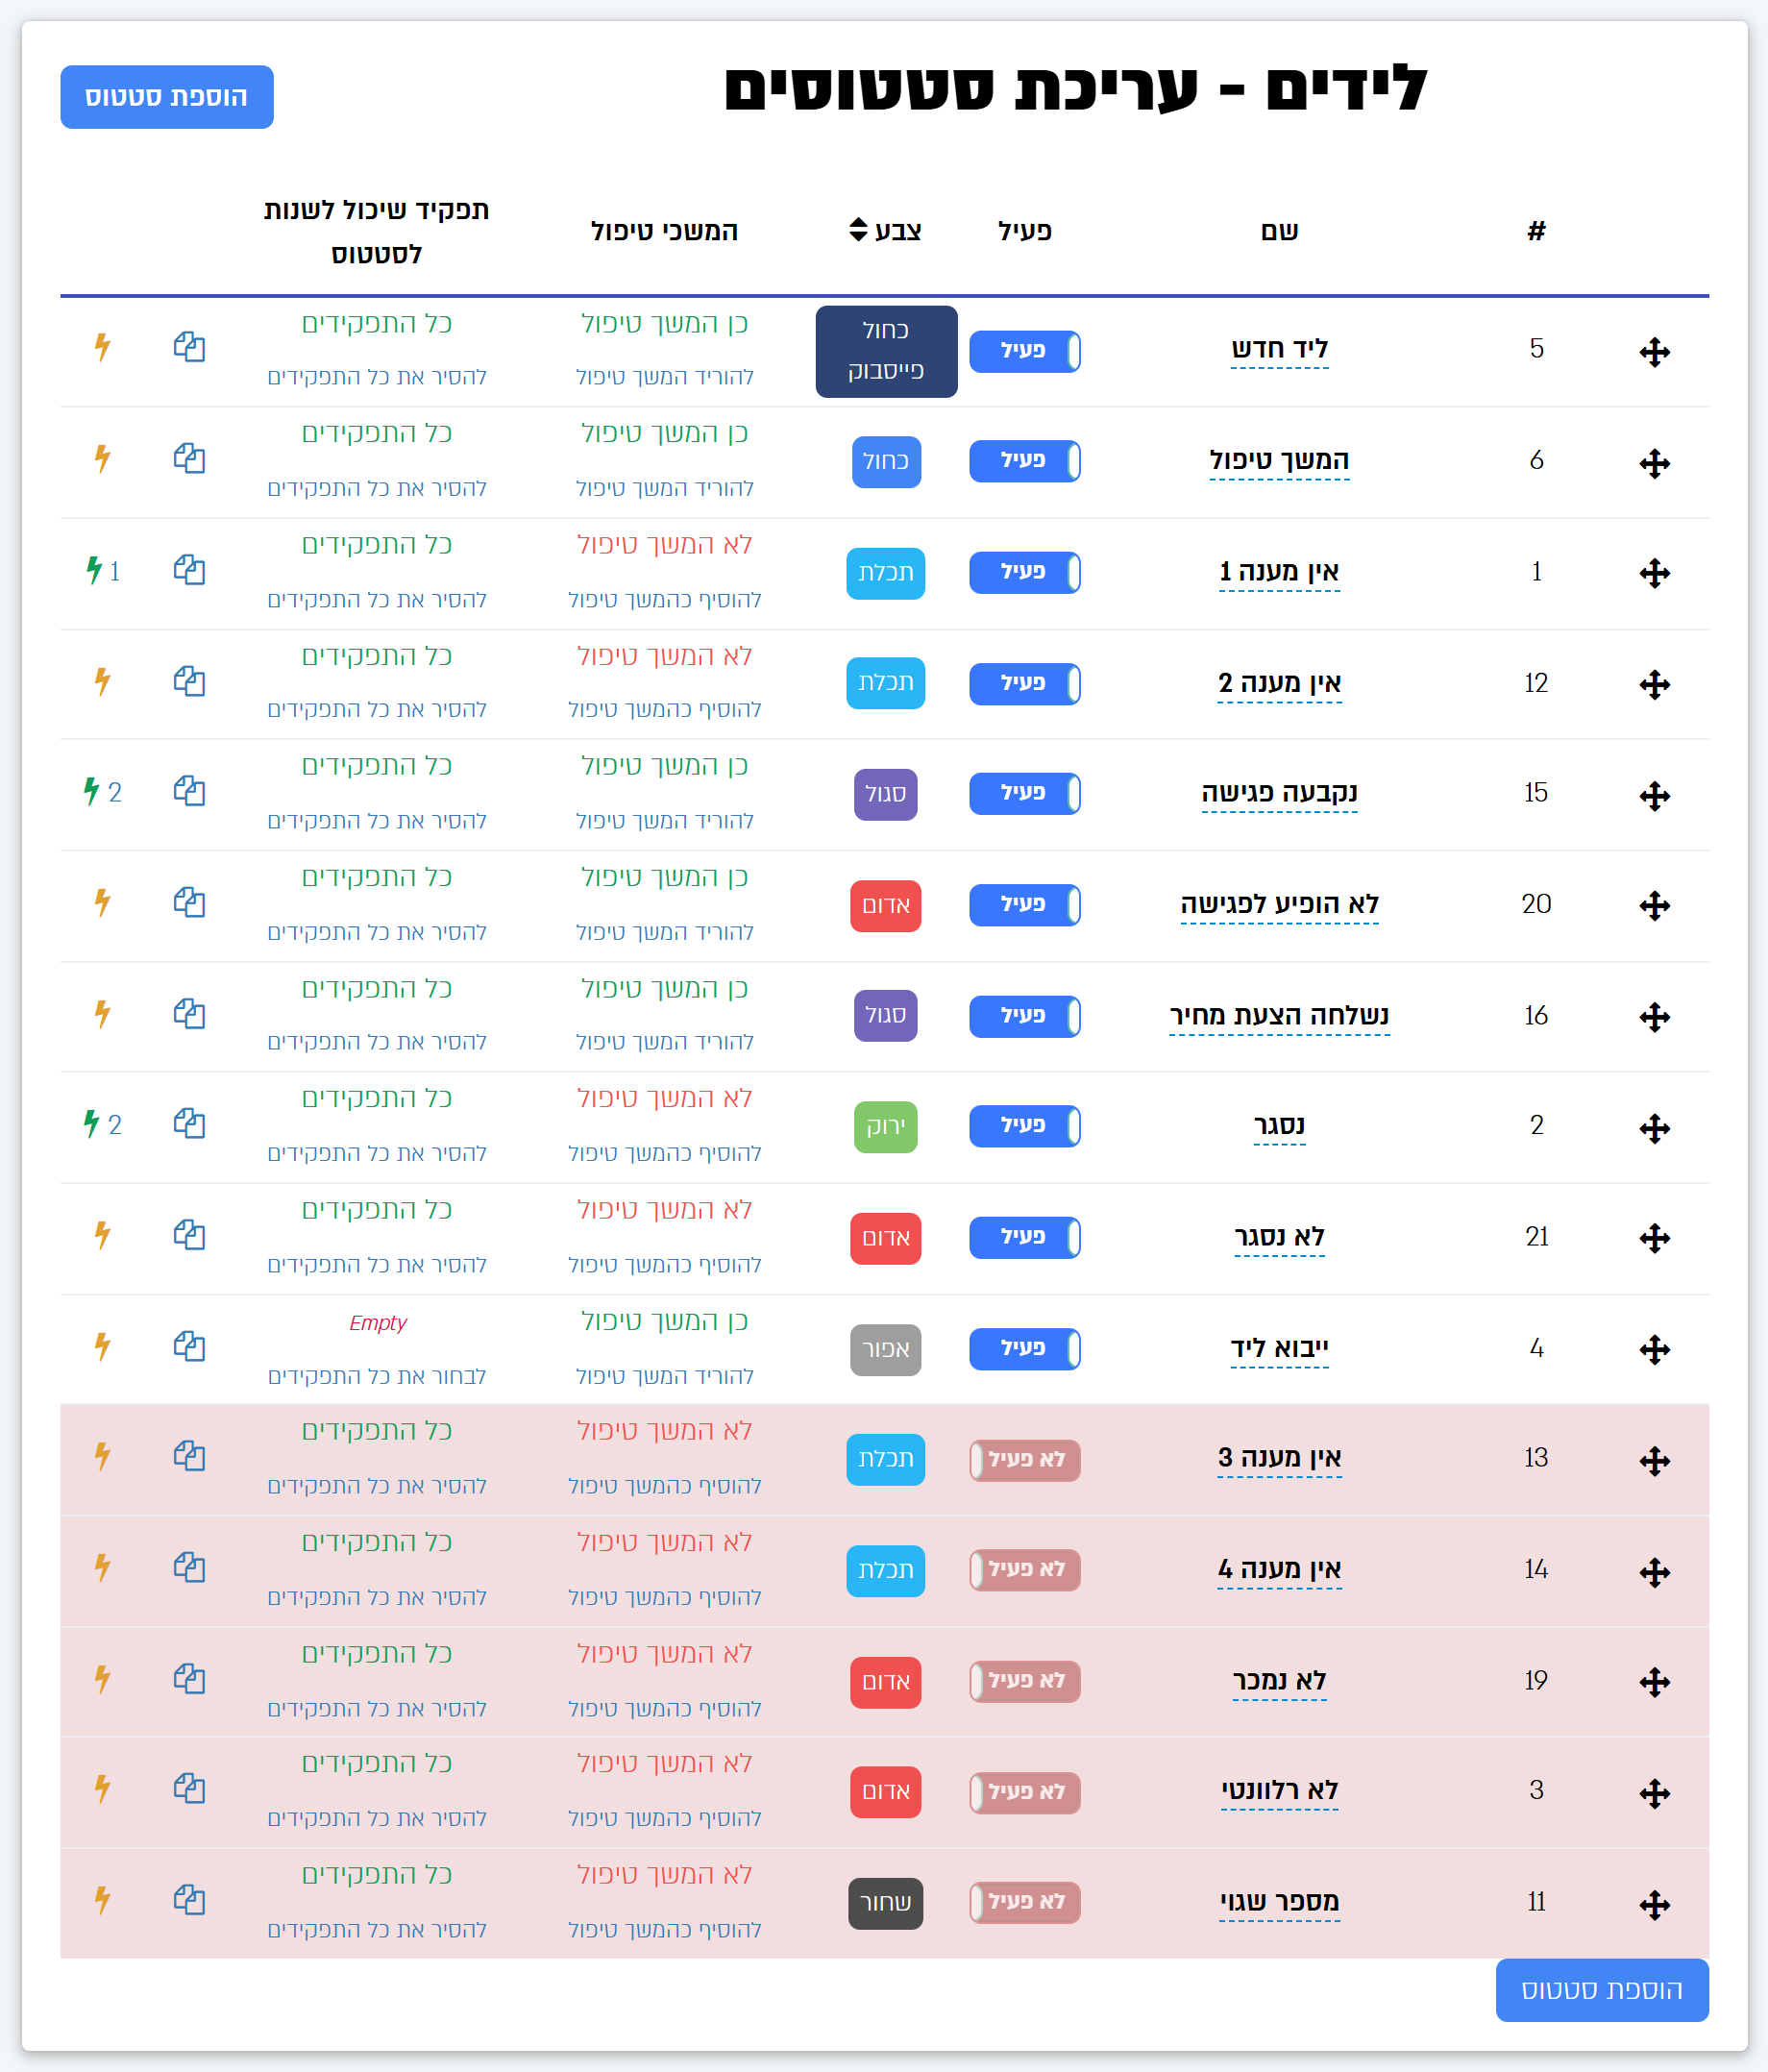Screen dimensions: 1768x2072
Task: Toggle active switch for אין מענה 2
Action: coord(1024,684)
